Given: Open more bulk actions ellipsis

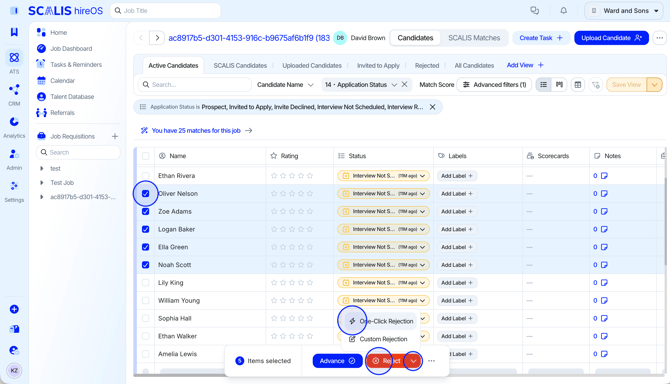Looking at the screenshot, I should [432, 361].
